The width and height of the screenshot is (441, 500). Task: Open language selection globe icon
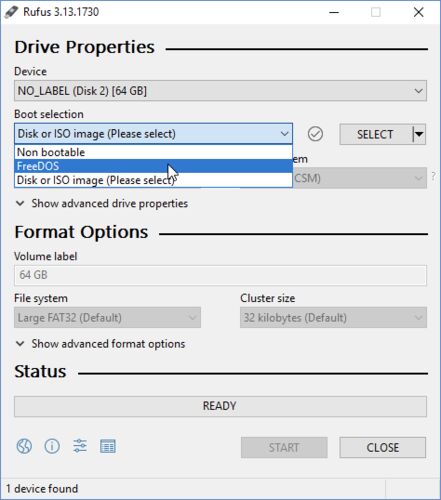[x=24, y=446]
